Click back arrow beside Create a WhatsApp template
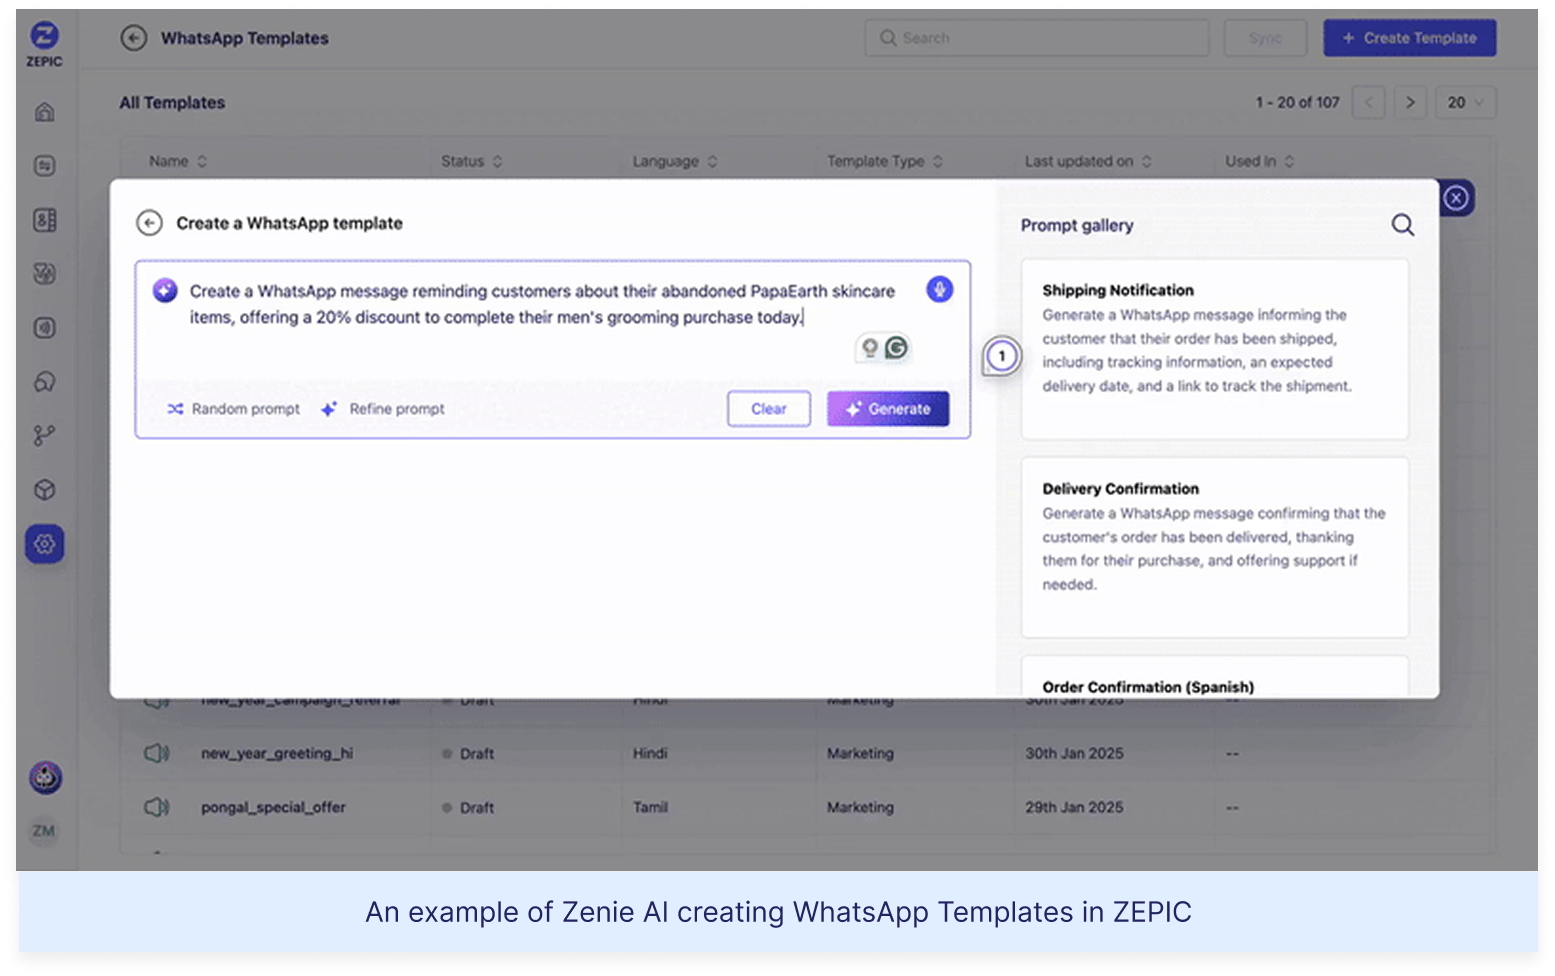This screenshot has height=976, width=1555. [x=149, y=223]
